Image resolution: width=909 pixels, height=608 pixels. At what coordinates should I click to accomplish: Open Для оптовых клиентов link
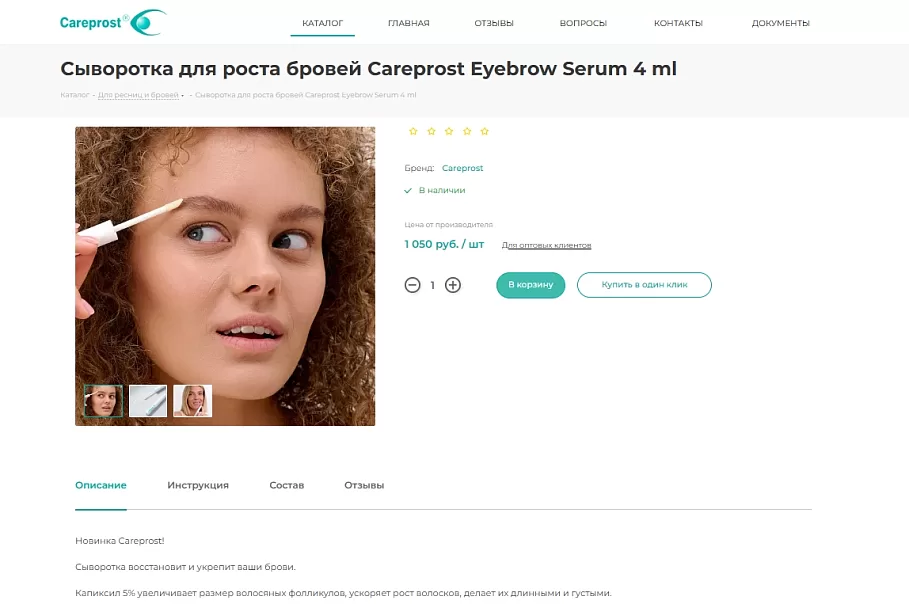point(546,245)
